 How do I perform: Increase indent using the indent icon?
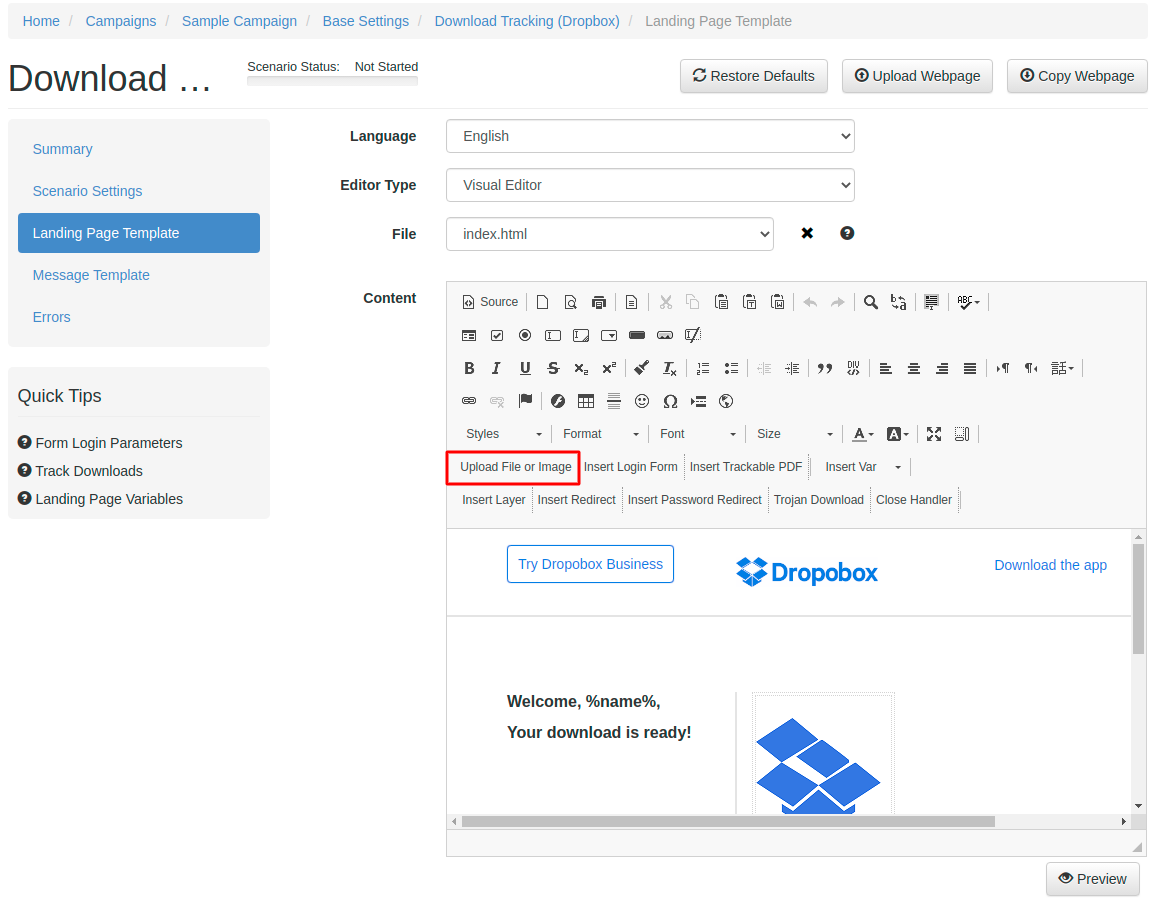[792, 368]
